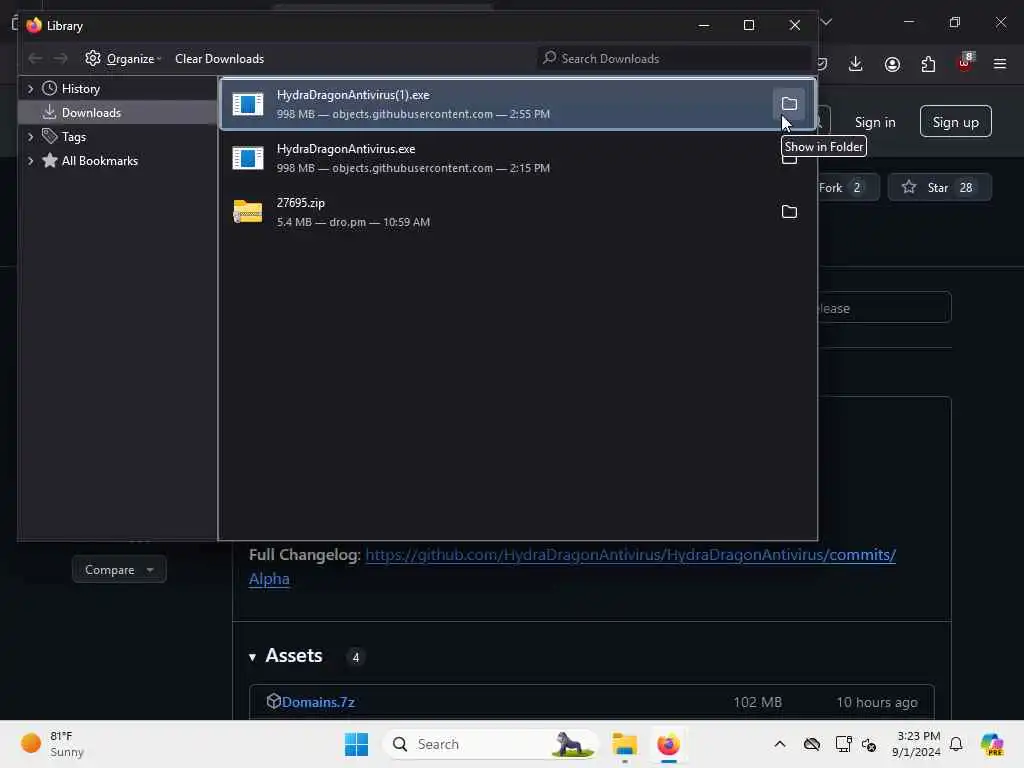Click the GitHub Sign up button

pos(955,122)
